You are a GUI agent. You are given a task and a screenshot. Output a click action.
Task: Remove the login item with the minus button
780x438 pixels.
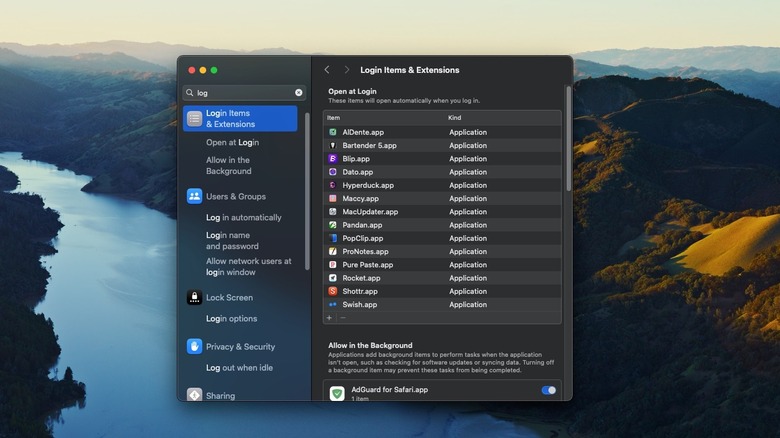pos(342,317)
